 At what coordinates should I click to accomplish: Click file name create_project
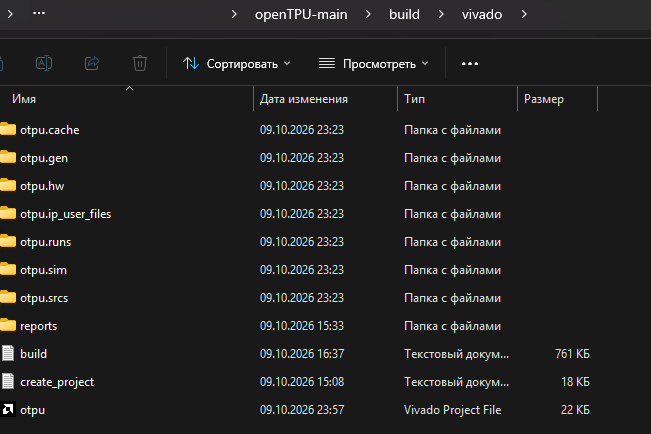57,382
